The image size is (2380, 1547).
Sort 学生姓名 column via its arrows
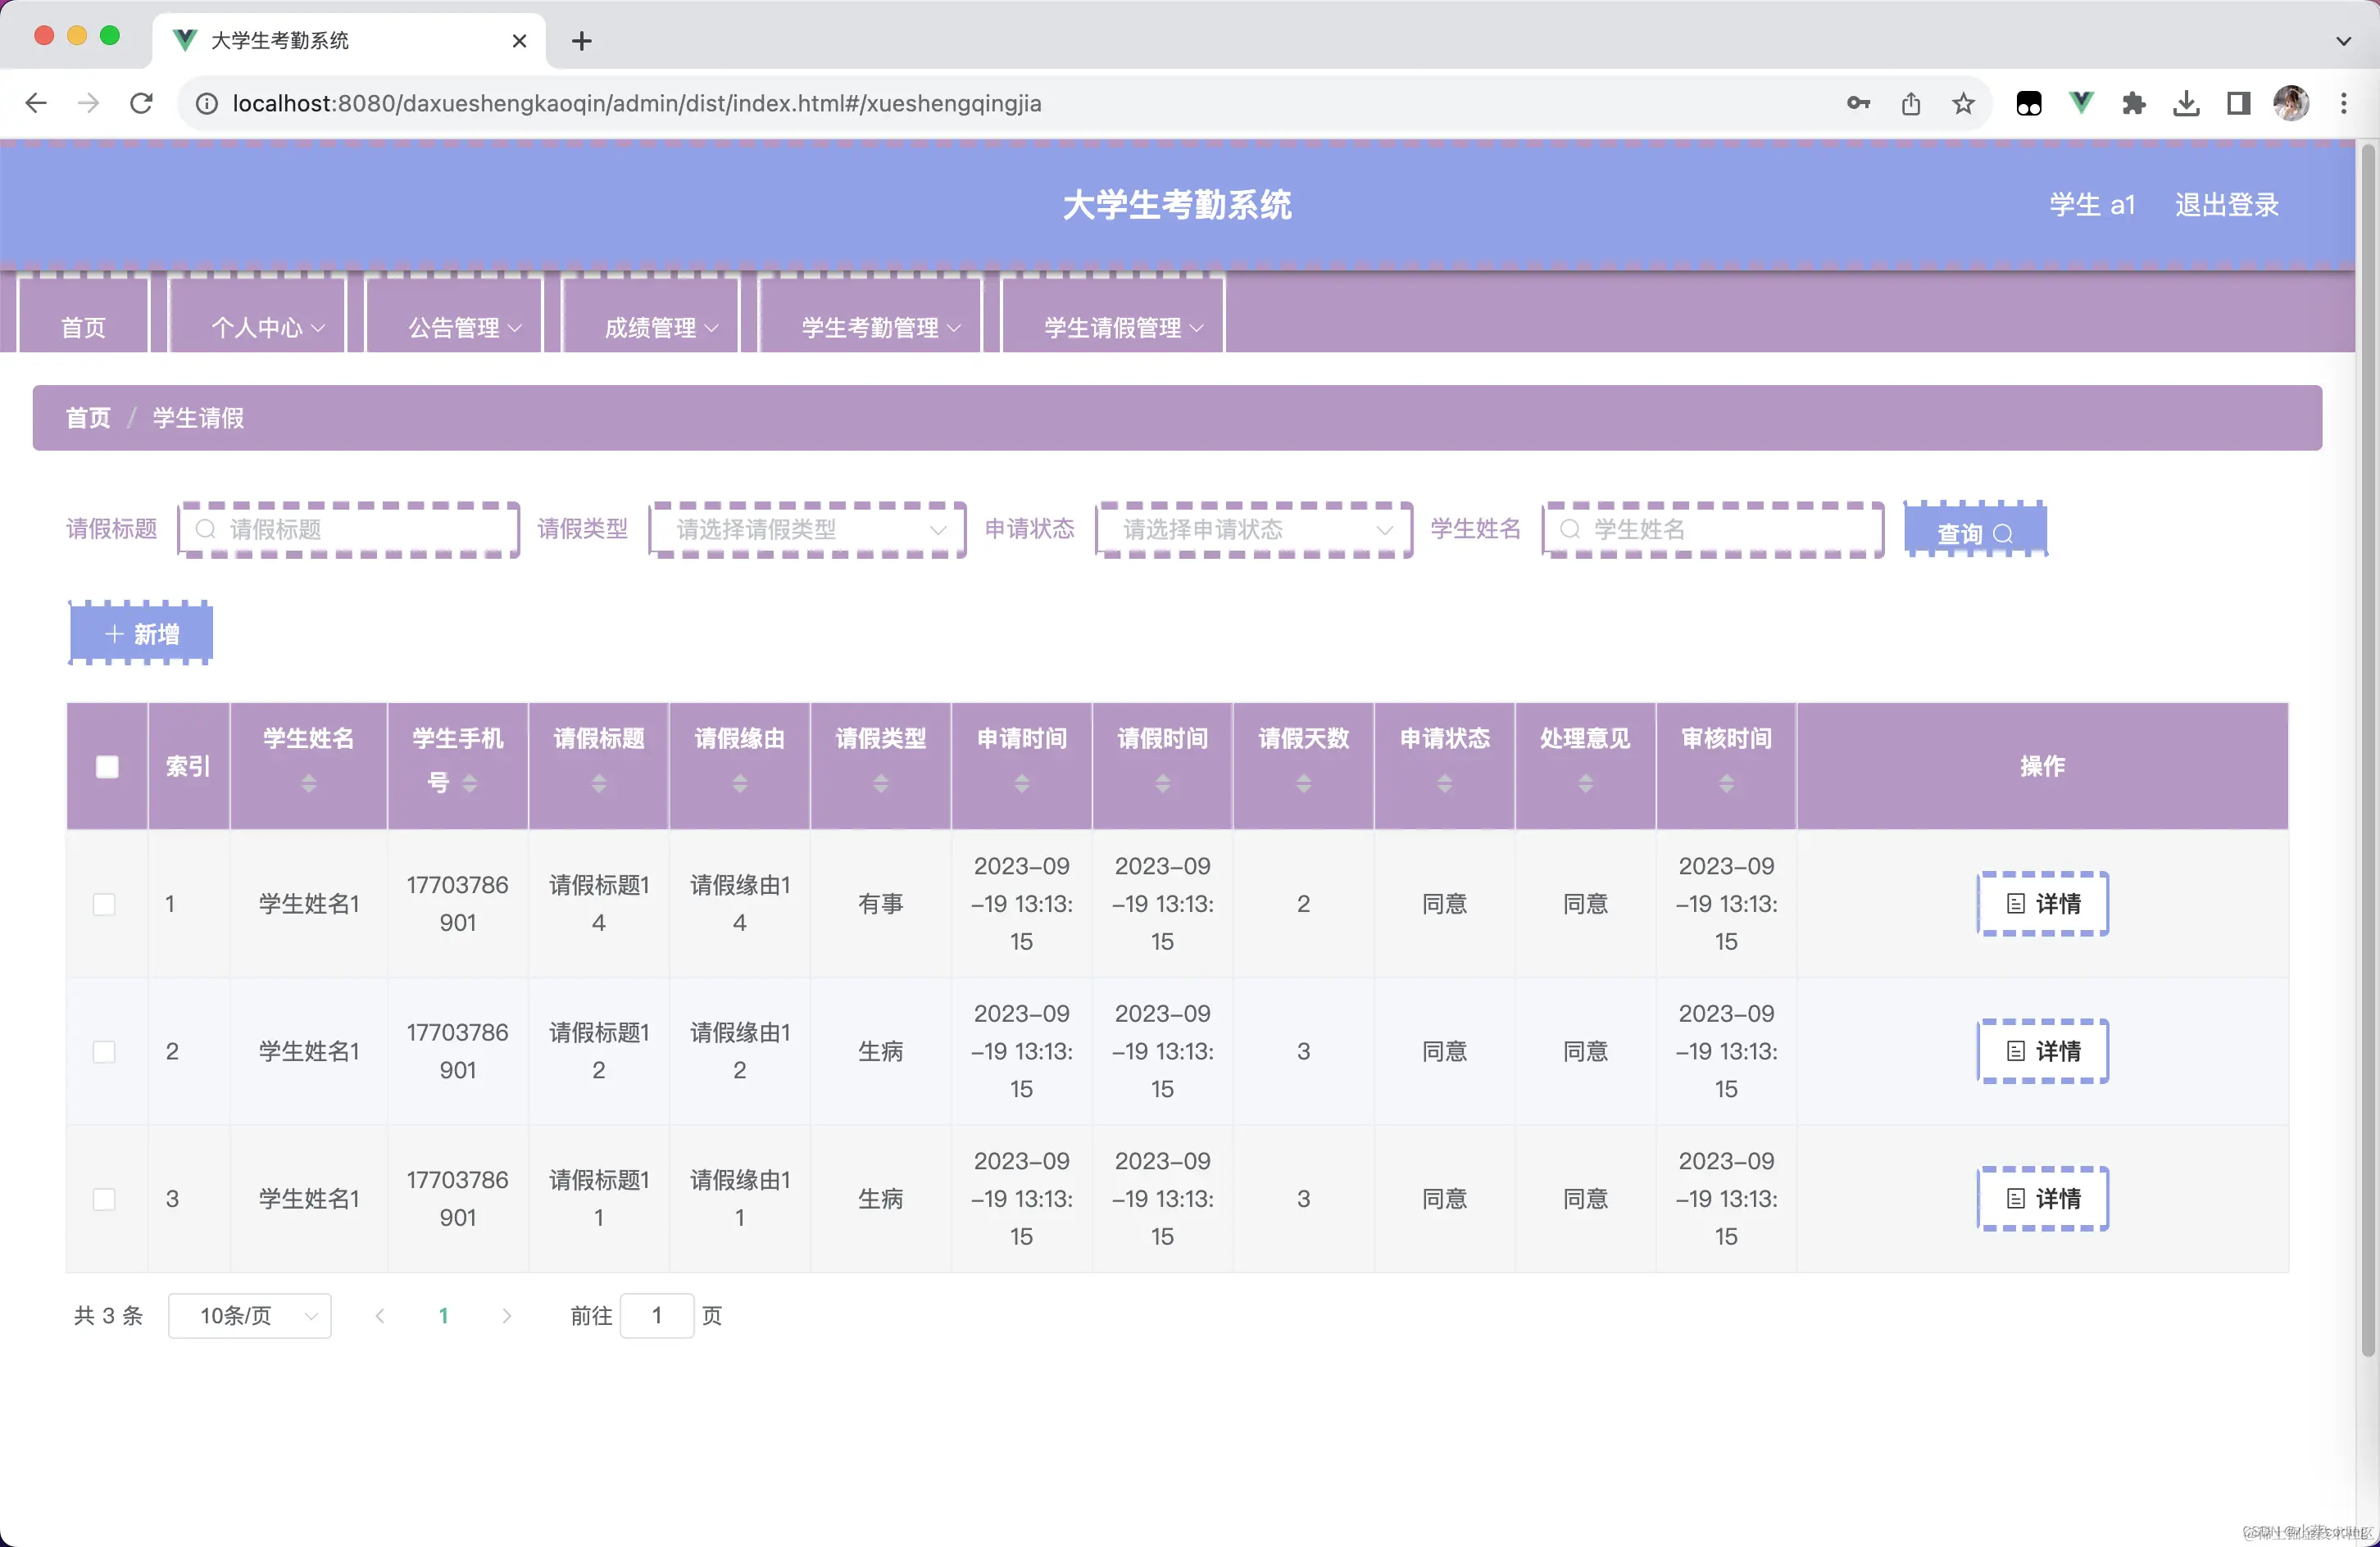308,784
